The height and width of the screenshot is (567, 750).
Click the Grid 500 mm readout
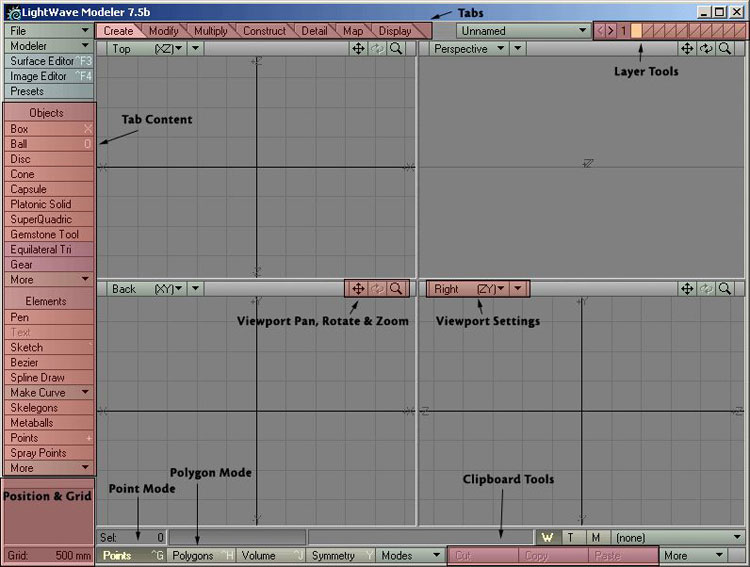(x=48, y=555)
